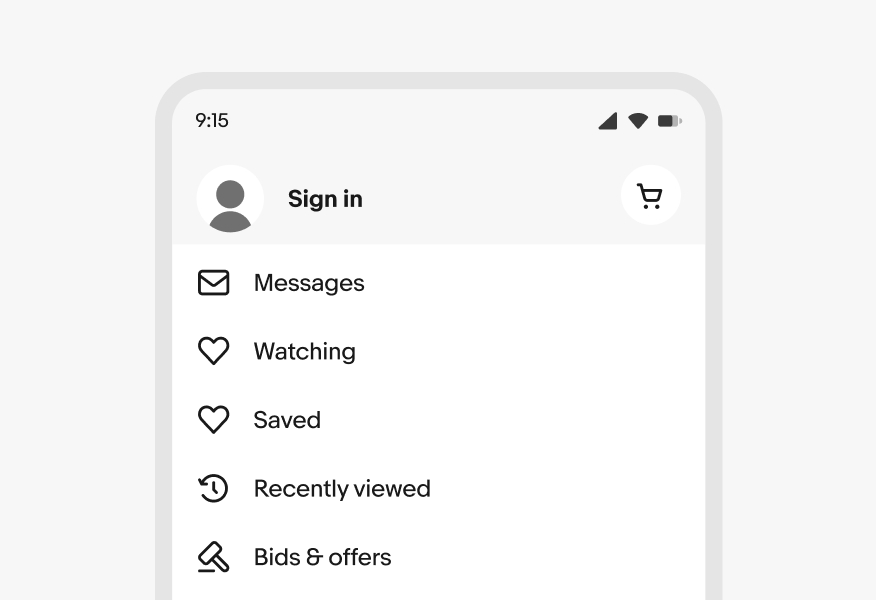Click header space between Sign in and cart
Image resolution: width=876 pixels, height=600 pixels.
490,199
